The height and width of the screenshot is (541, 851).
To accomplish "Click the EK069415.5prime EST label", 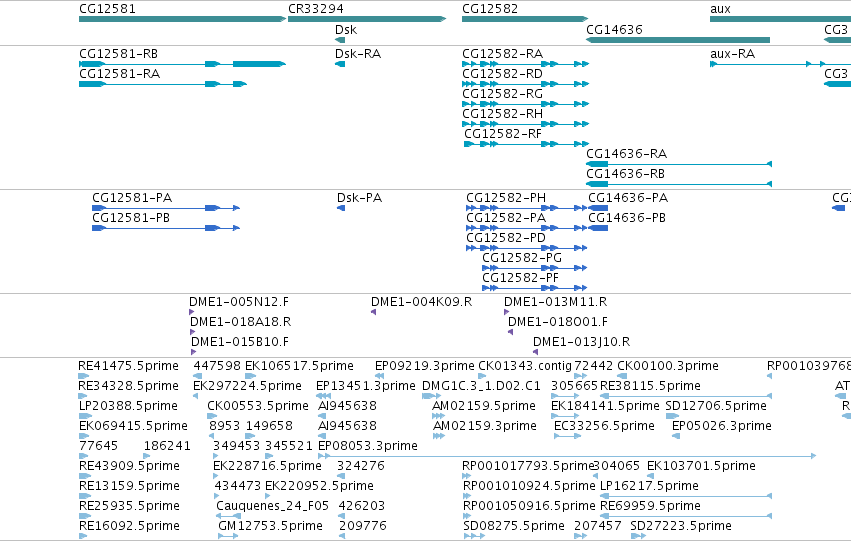I will click(x=134, y=427).
